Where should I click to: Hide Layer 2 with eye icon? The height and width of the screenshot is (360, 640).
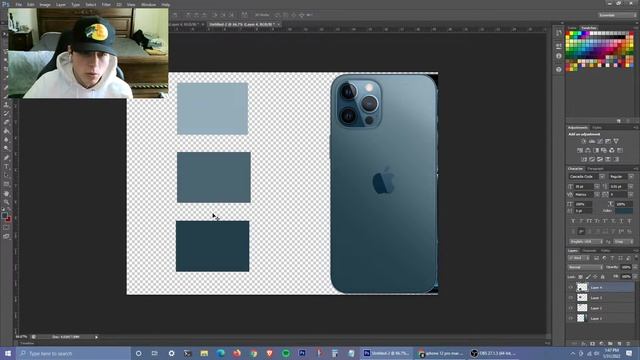[571, 308]
